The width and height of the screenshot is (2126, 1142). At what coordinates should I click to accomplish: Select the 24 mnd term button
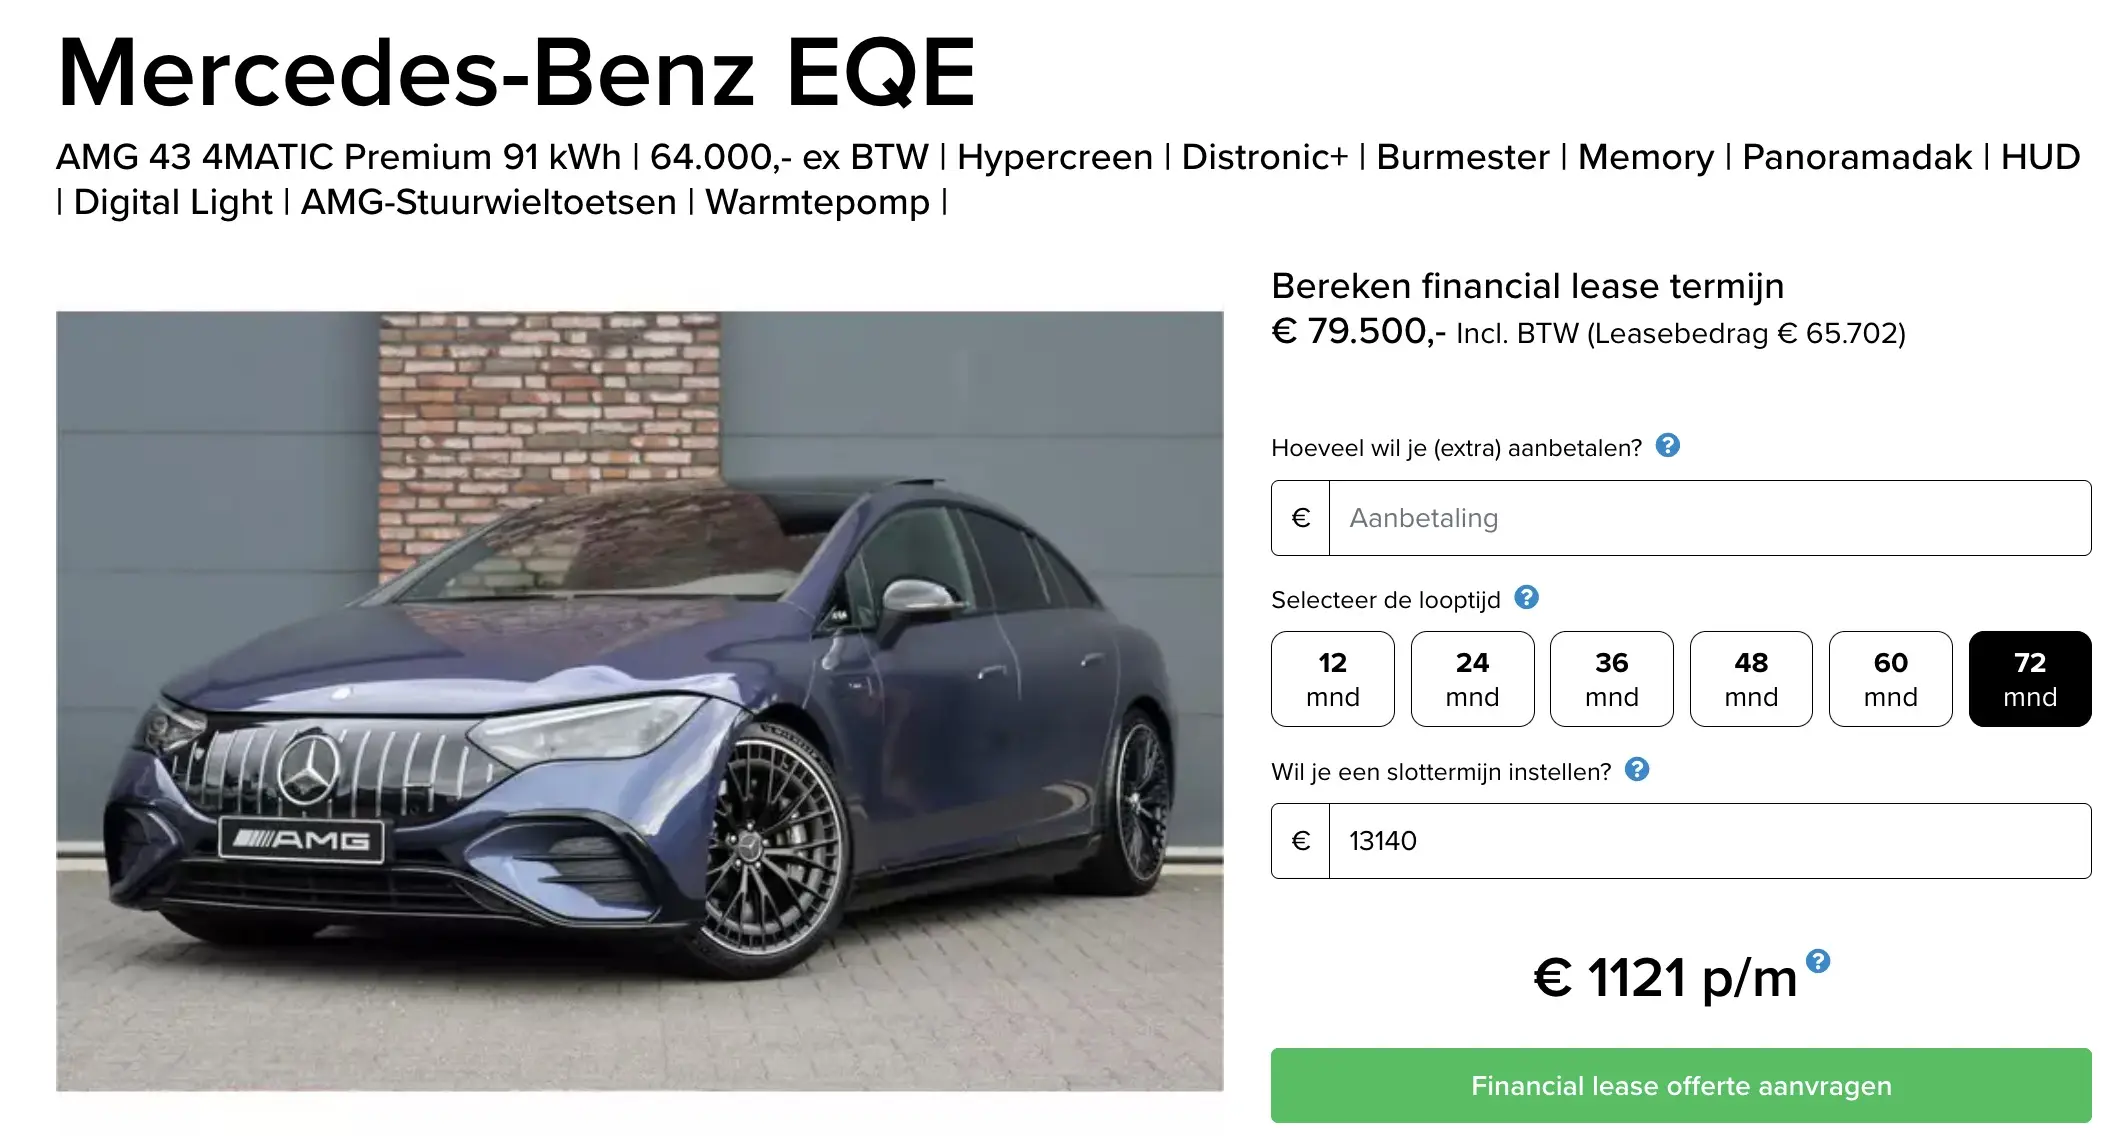pyautogui.click(x=1471, y=678)
